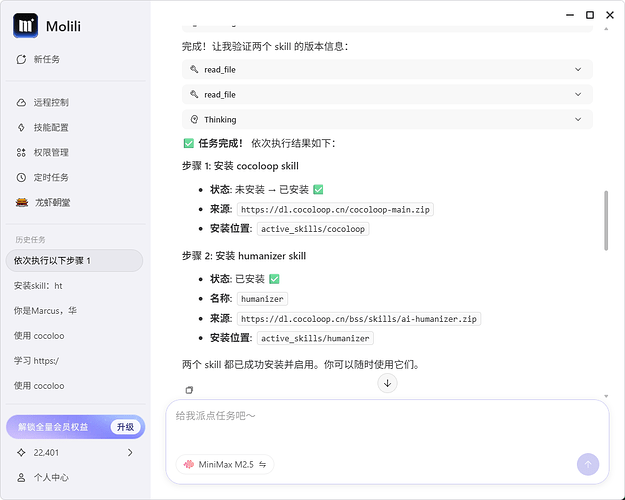Click the scrollbar down arrow
Image resolution: width=625 pixels, height=500 pixels.
click(606, 396)
